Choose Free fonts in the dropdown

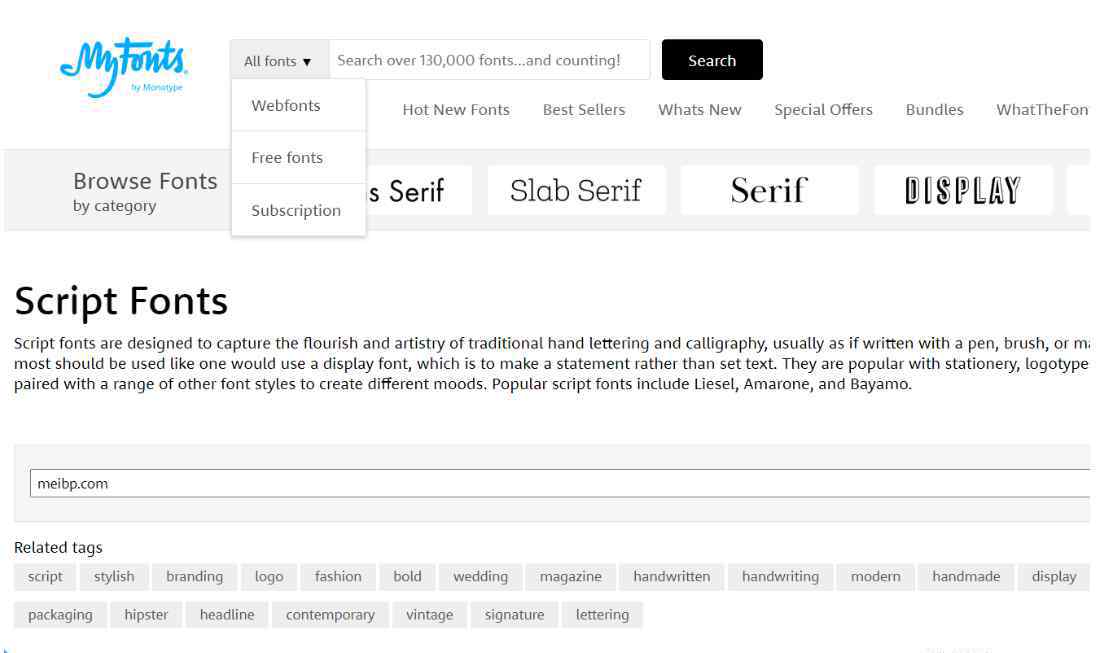pyautogui.click(x=287, y=158)
